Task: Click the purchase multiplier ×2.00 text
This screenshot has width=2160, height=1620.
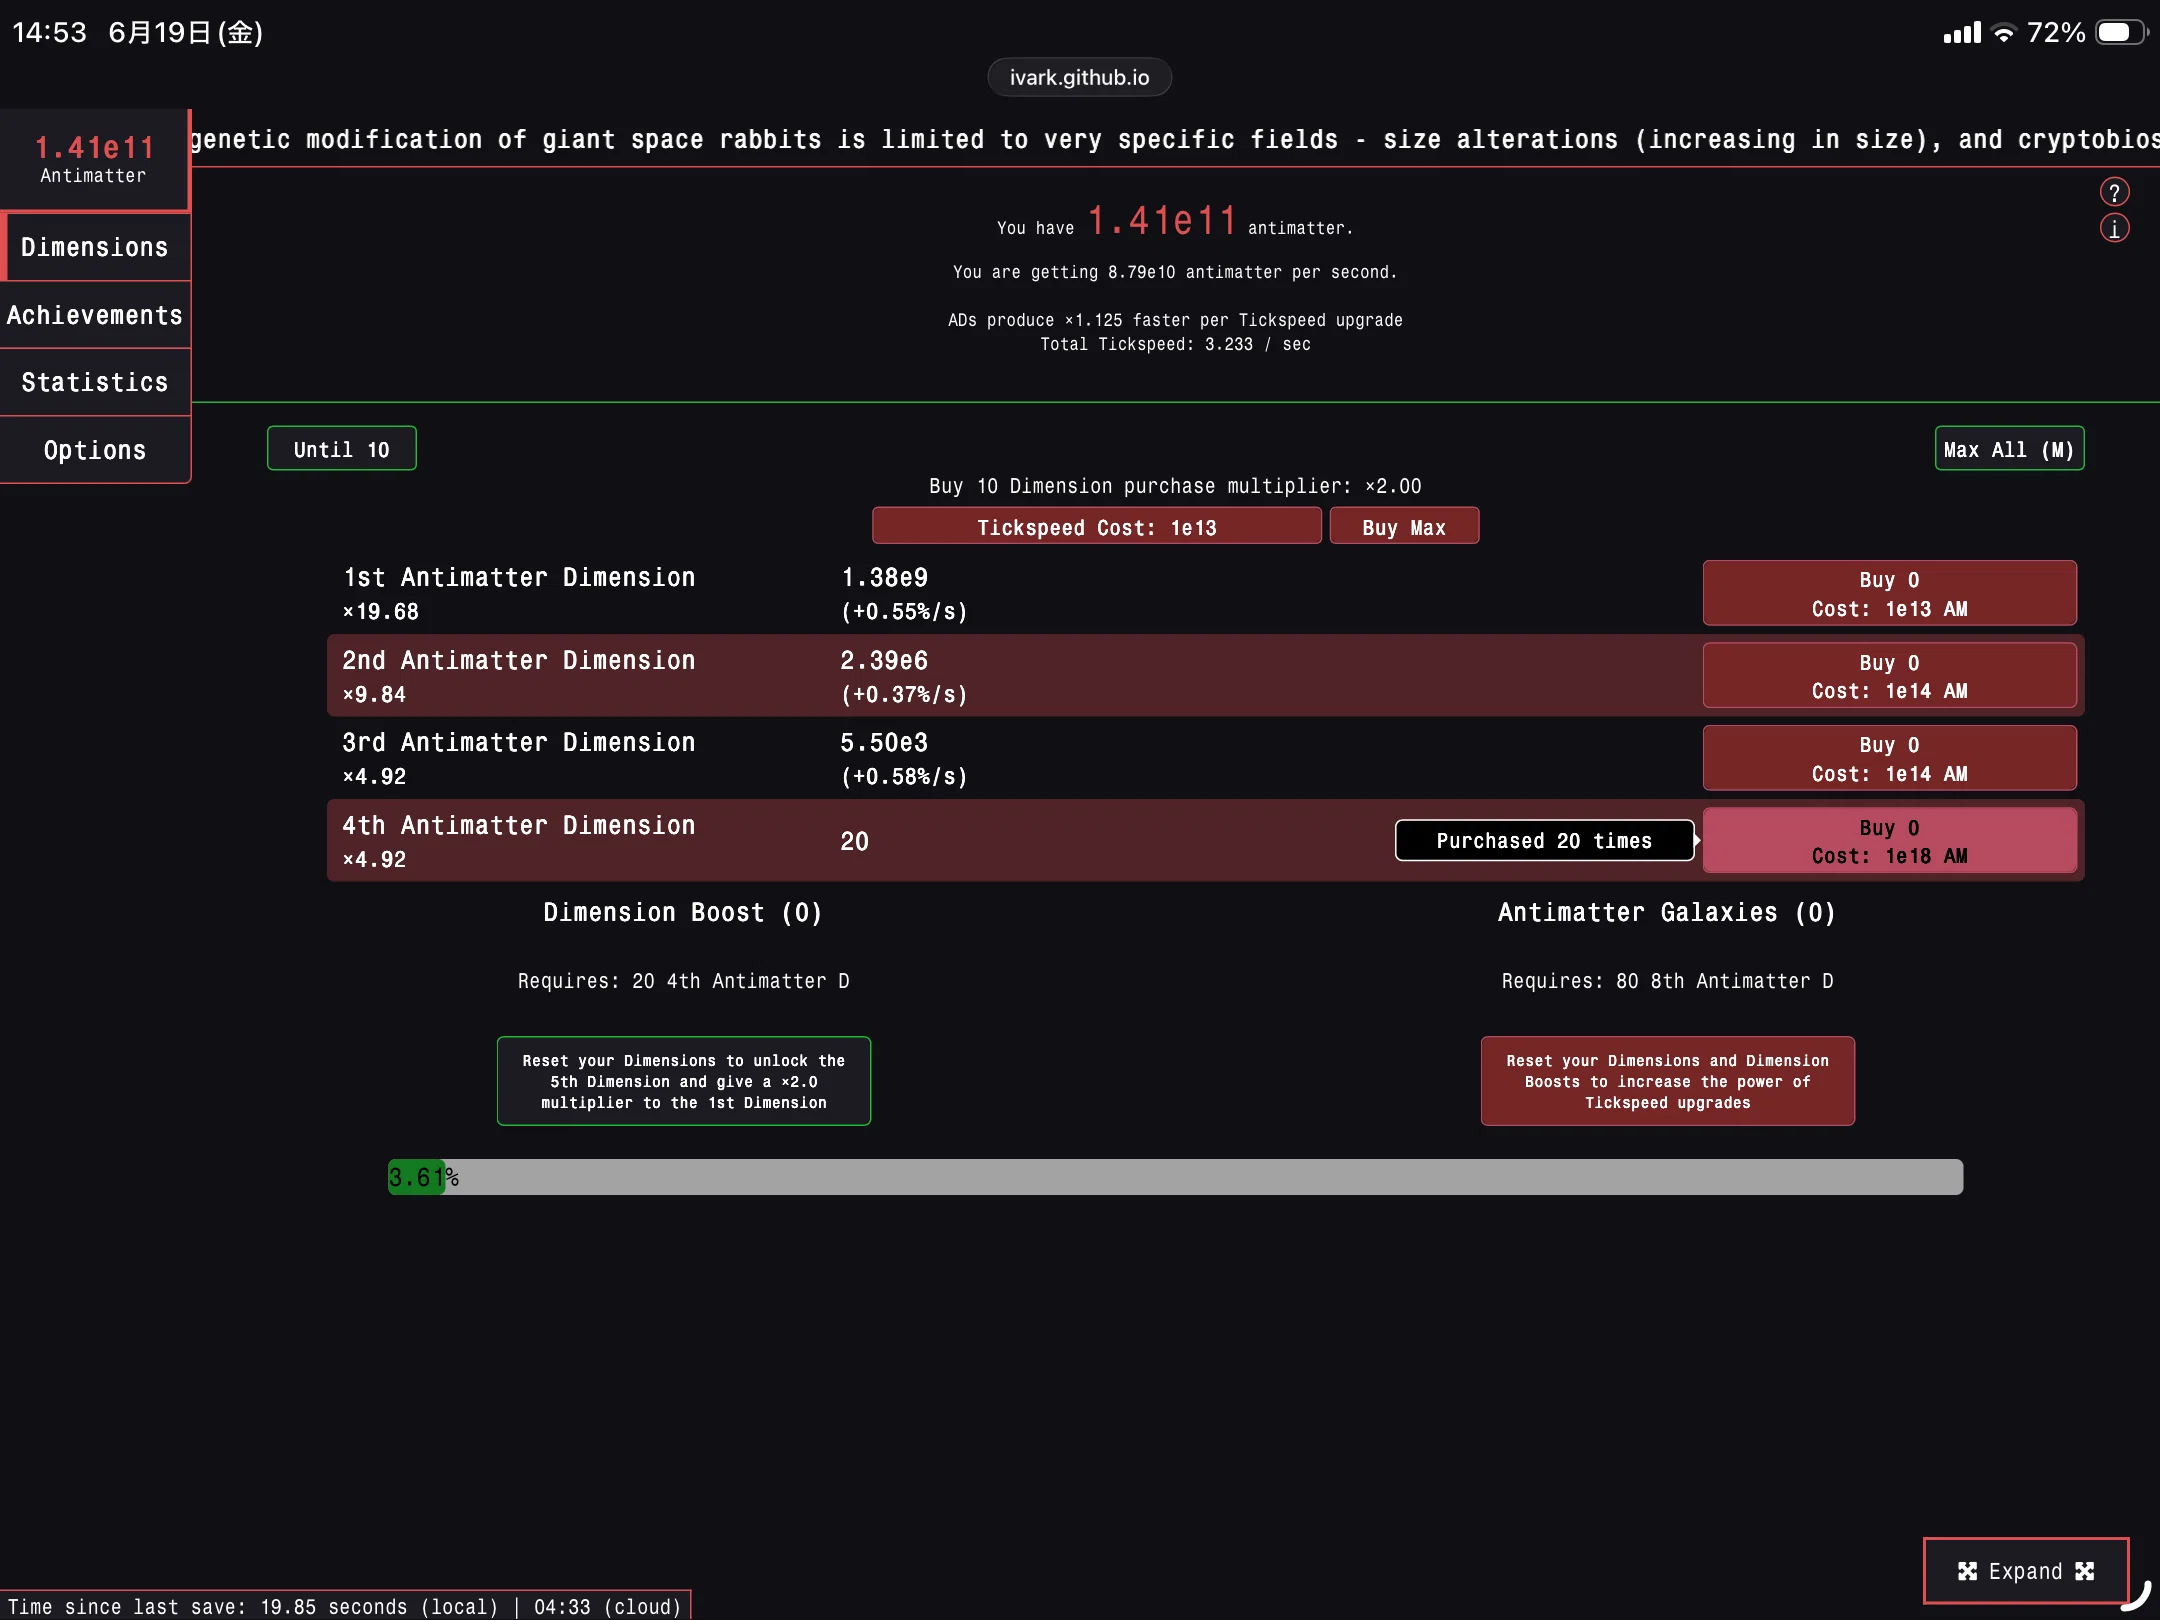Action: [x=1175, y=486]
